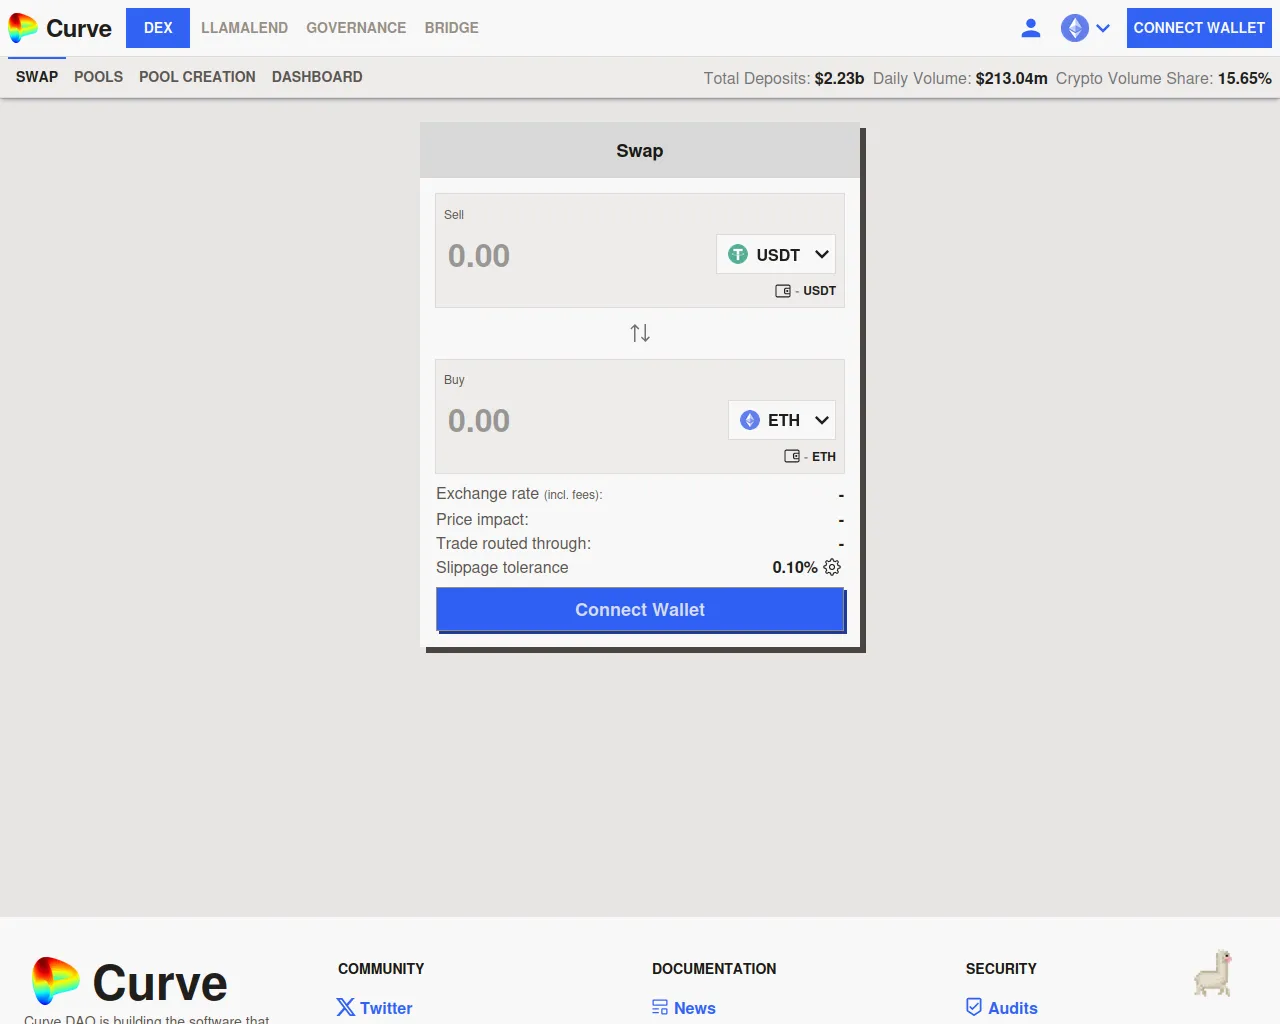The image size is (1280, 1024).
Task: Click the Curve logo in the header
Action: [60, 28]
